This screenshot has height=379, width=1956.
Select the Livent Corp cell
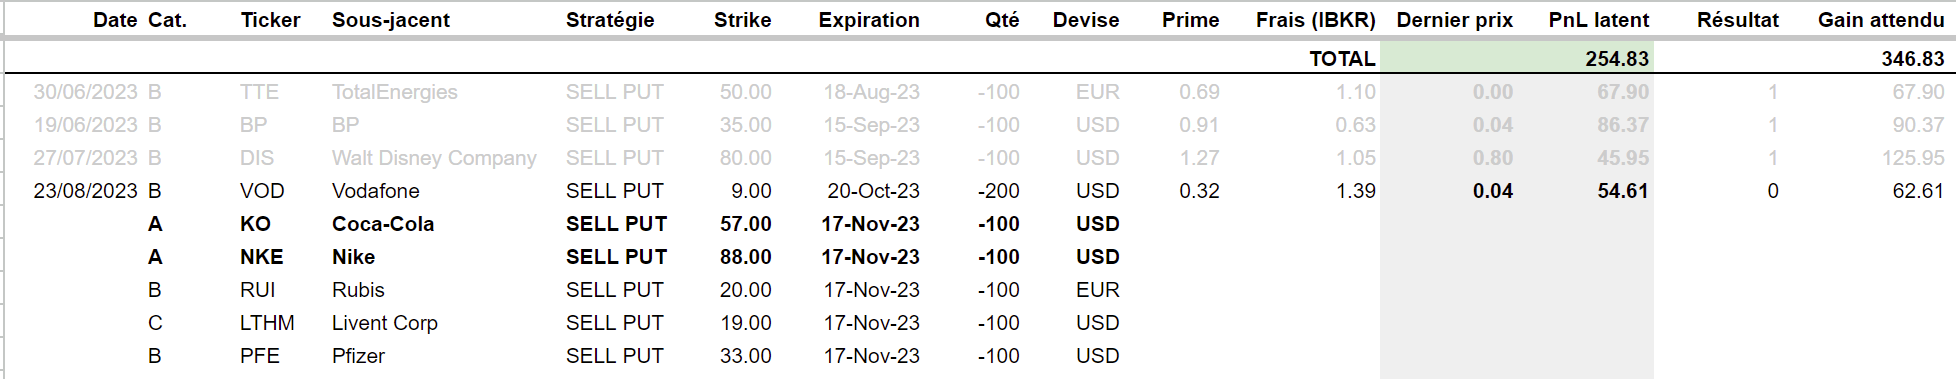click(385, 323)
